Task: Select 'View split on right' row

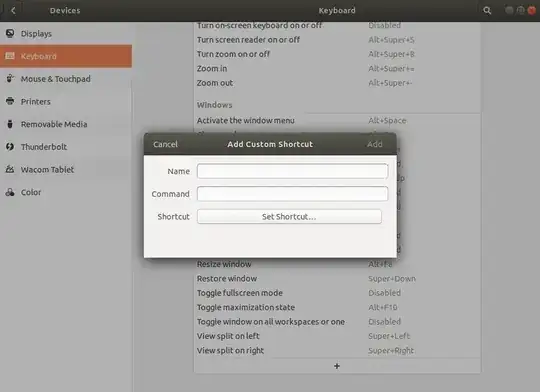Action: tap(337, 351)
